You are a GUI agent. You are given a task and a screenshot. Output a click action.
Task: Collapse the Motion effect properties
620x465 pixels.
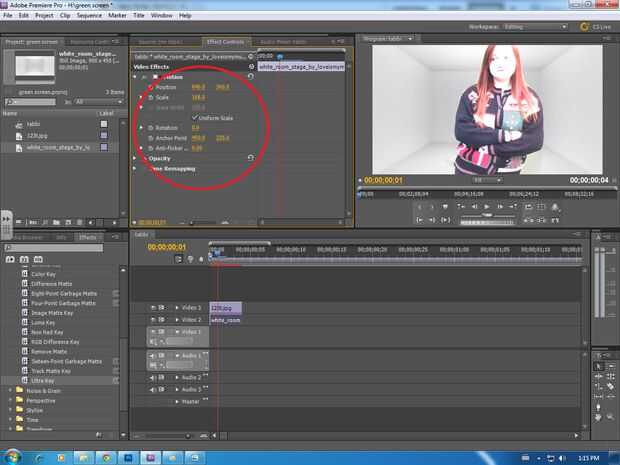(x=135, y=77)
